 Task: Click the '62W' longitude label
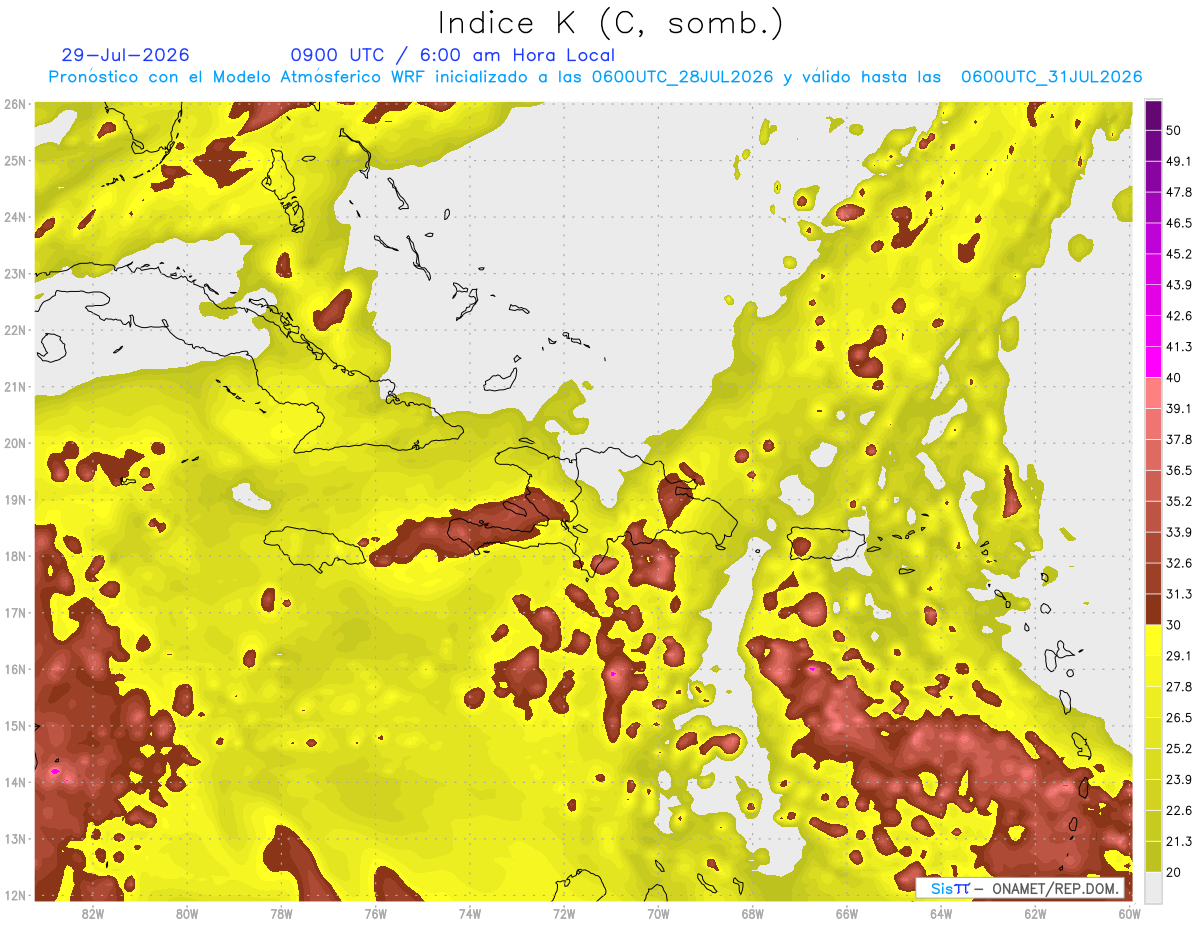[x=1035, y=914]
